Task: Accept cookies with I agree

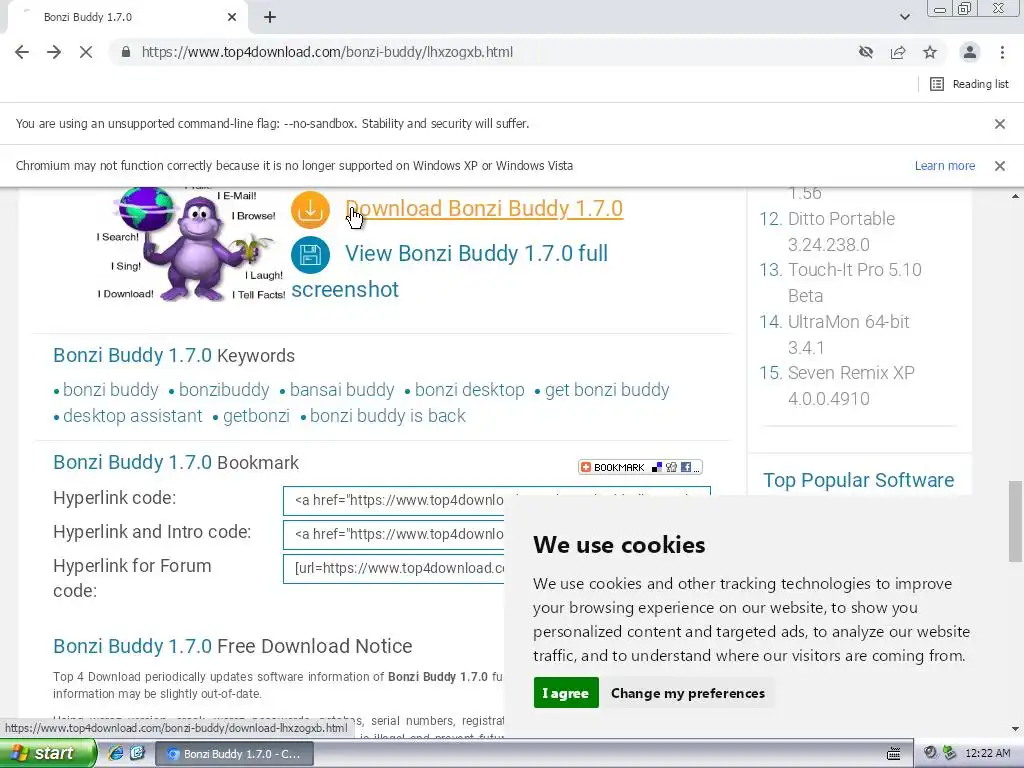Action: [566, 693]
